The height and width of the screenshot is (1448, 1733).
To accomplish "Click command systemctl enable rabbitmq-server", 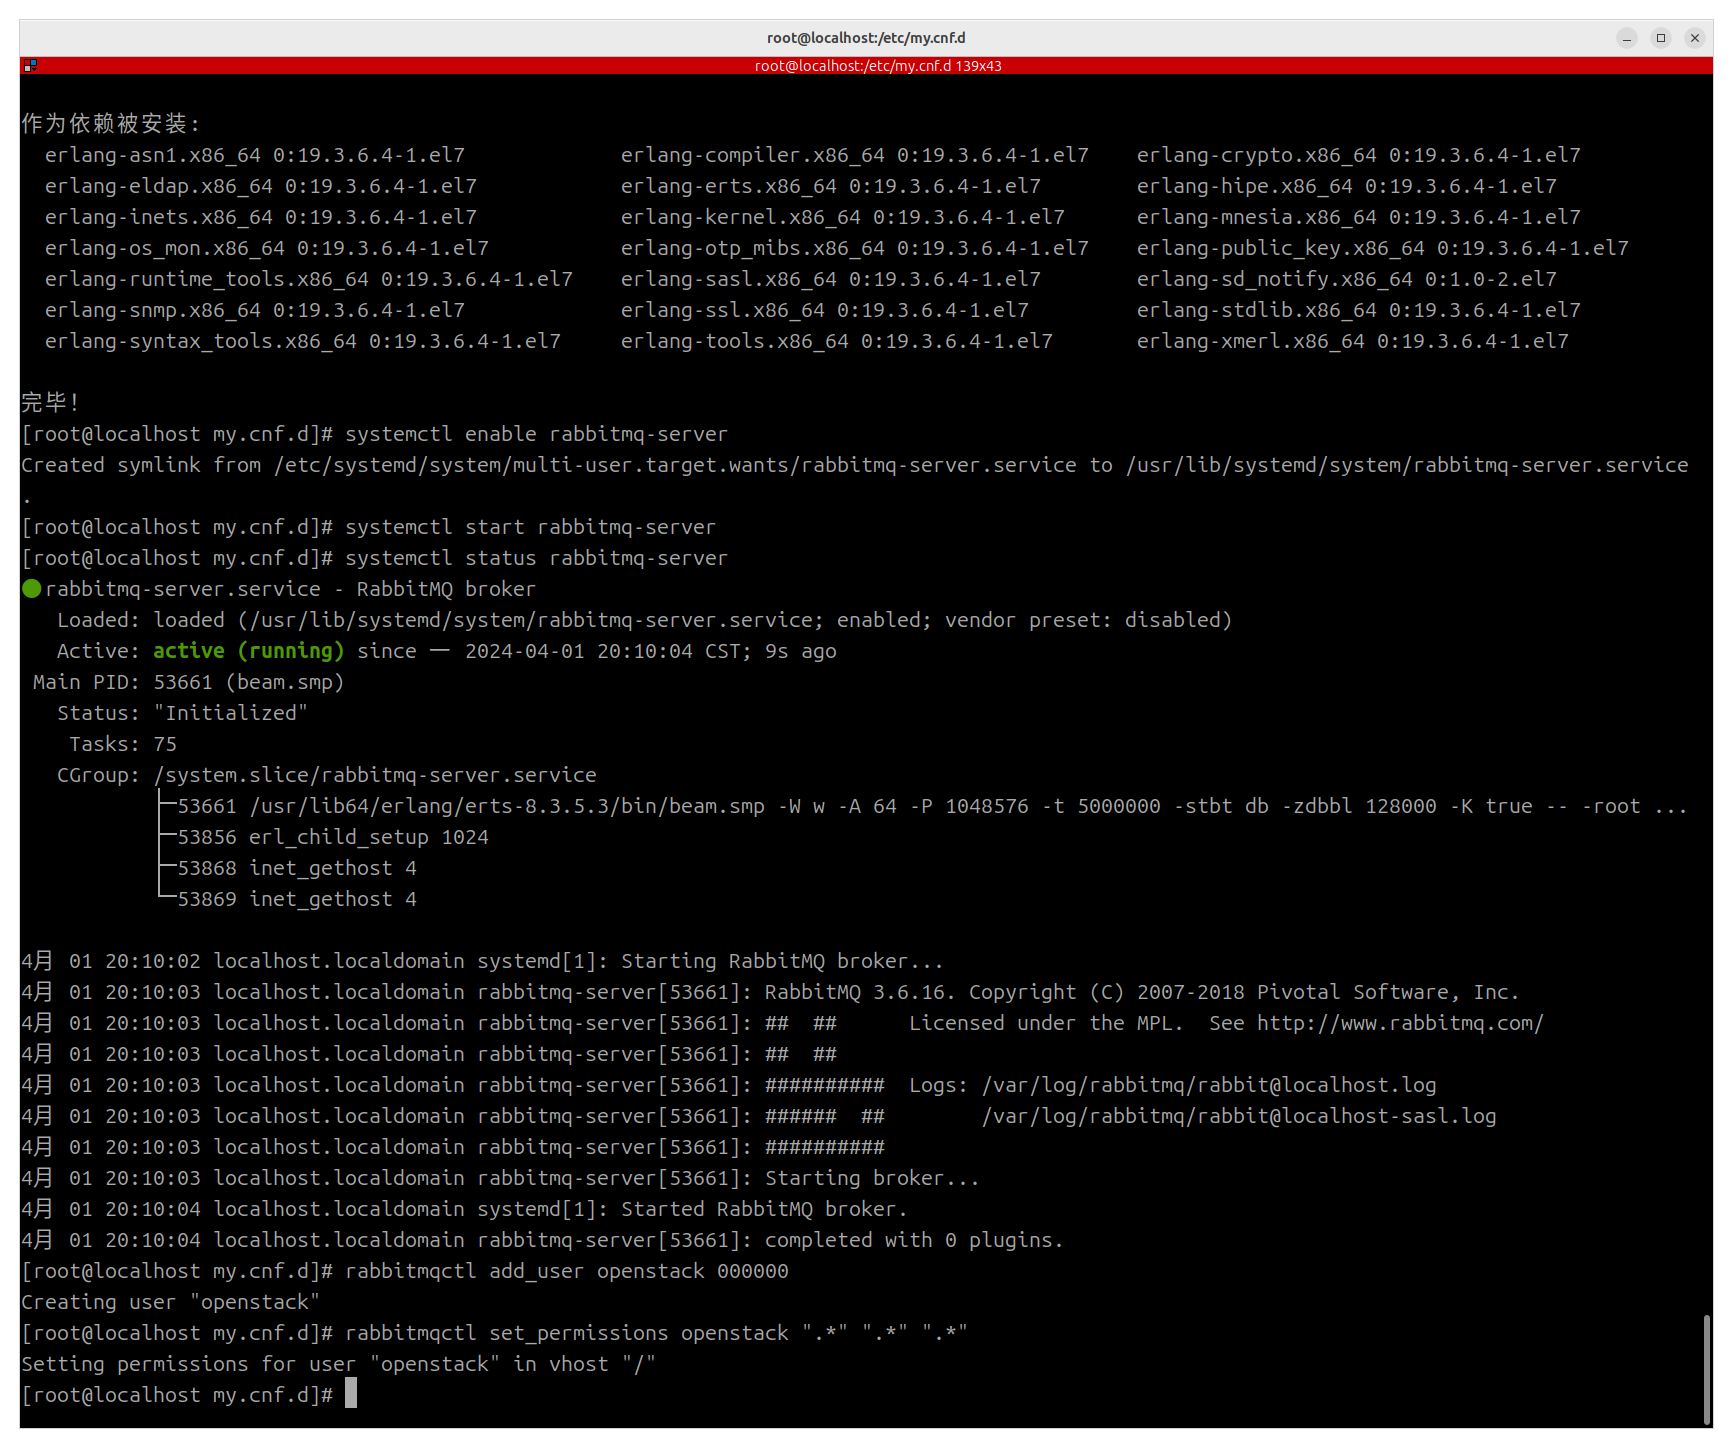I will pos(537,435).
